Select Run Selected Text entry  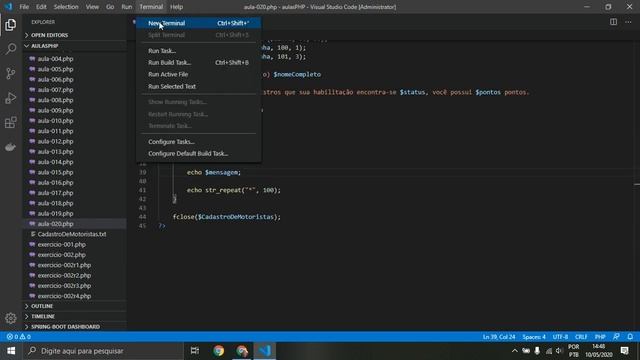(198, 87)
